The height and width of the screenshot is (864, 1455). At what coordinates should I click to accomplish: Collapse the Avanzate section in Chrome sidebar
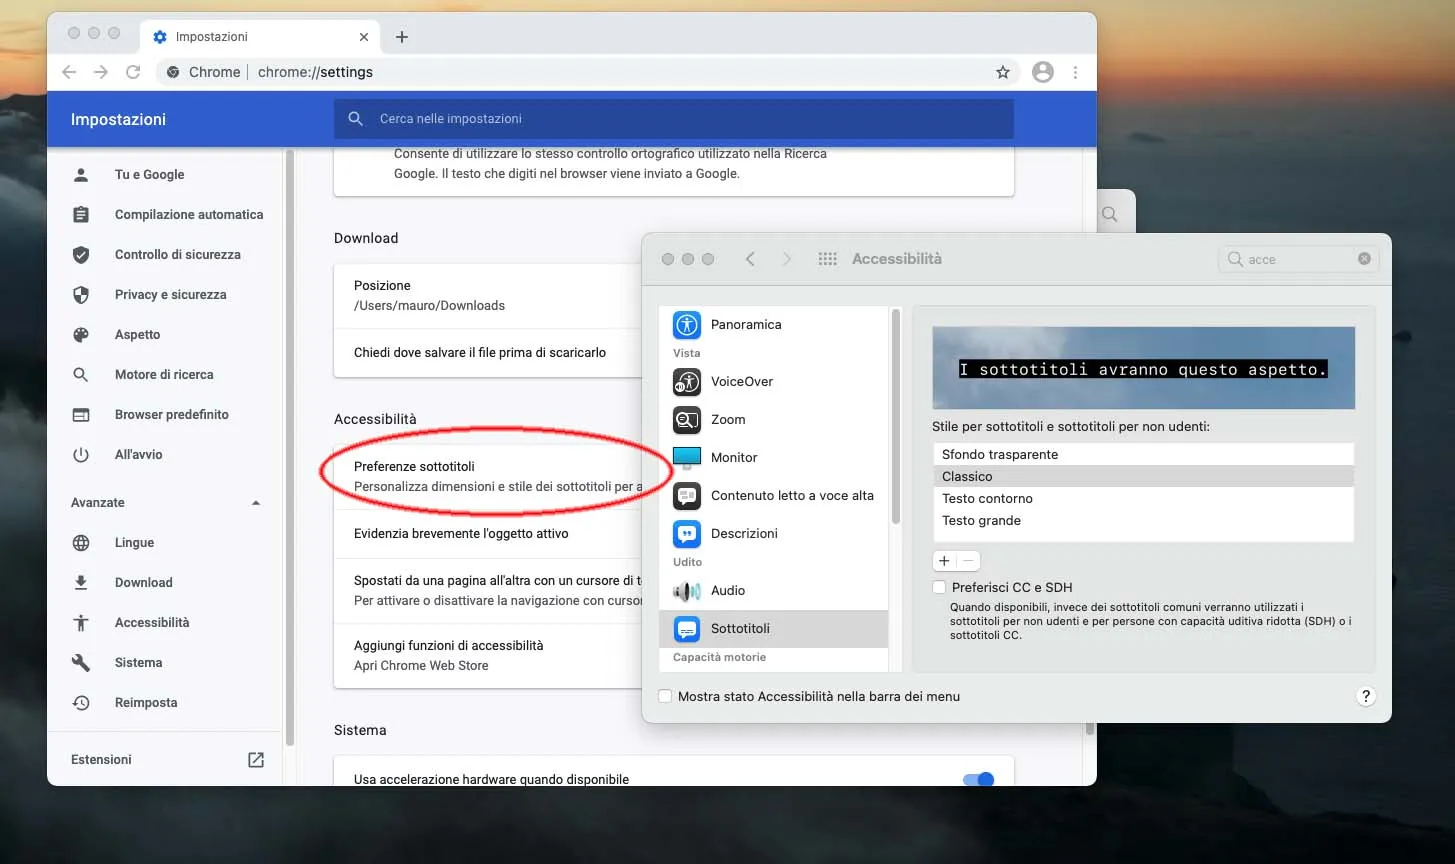255,502
